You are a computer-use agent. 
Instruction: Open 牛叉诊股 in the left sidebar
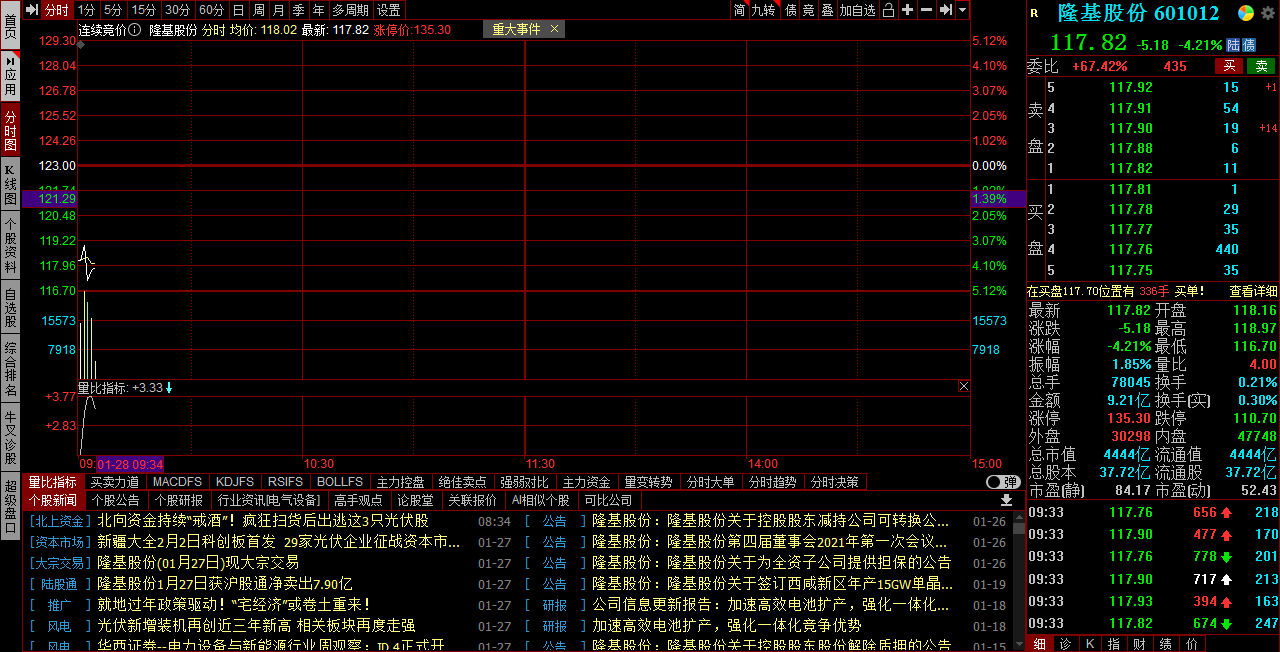coord(10,438)
